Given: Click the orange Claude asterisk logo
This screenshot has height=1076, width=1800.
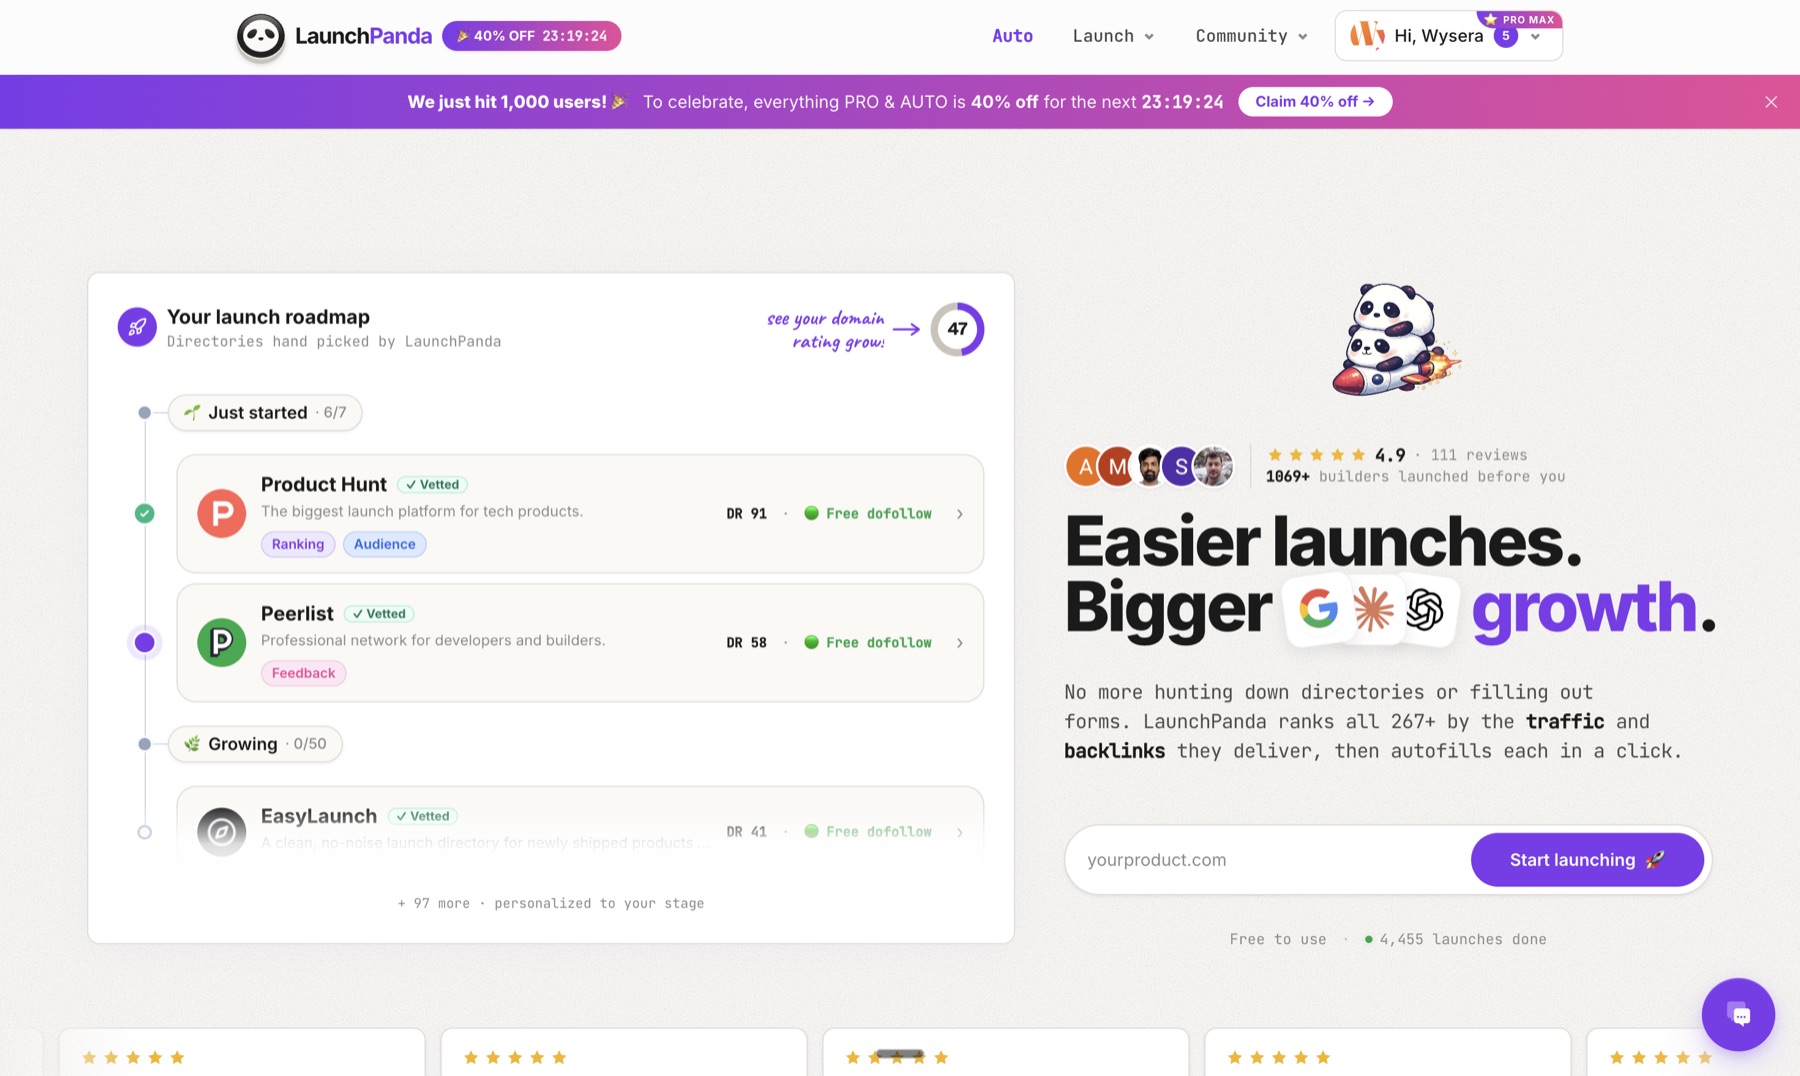Looking at the screenshot, I should point(1372,608).
